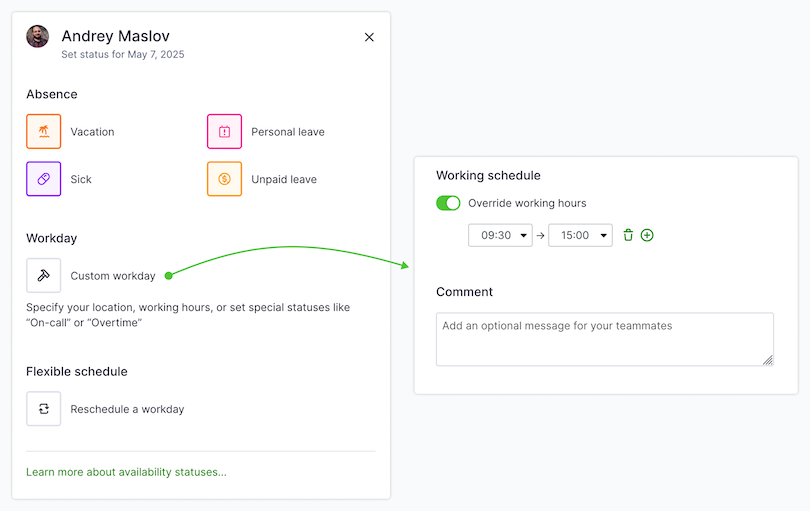Select the Vacation palm tree icon
Viewport: 810px width, 511px height.
pos(43,132)
